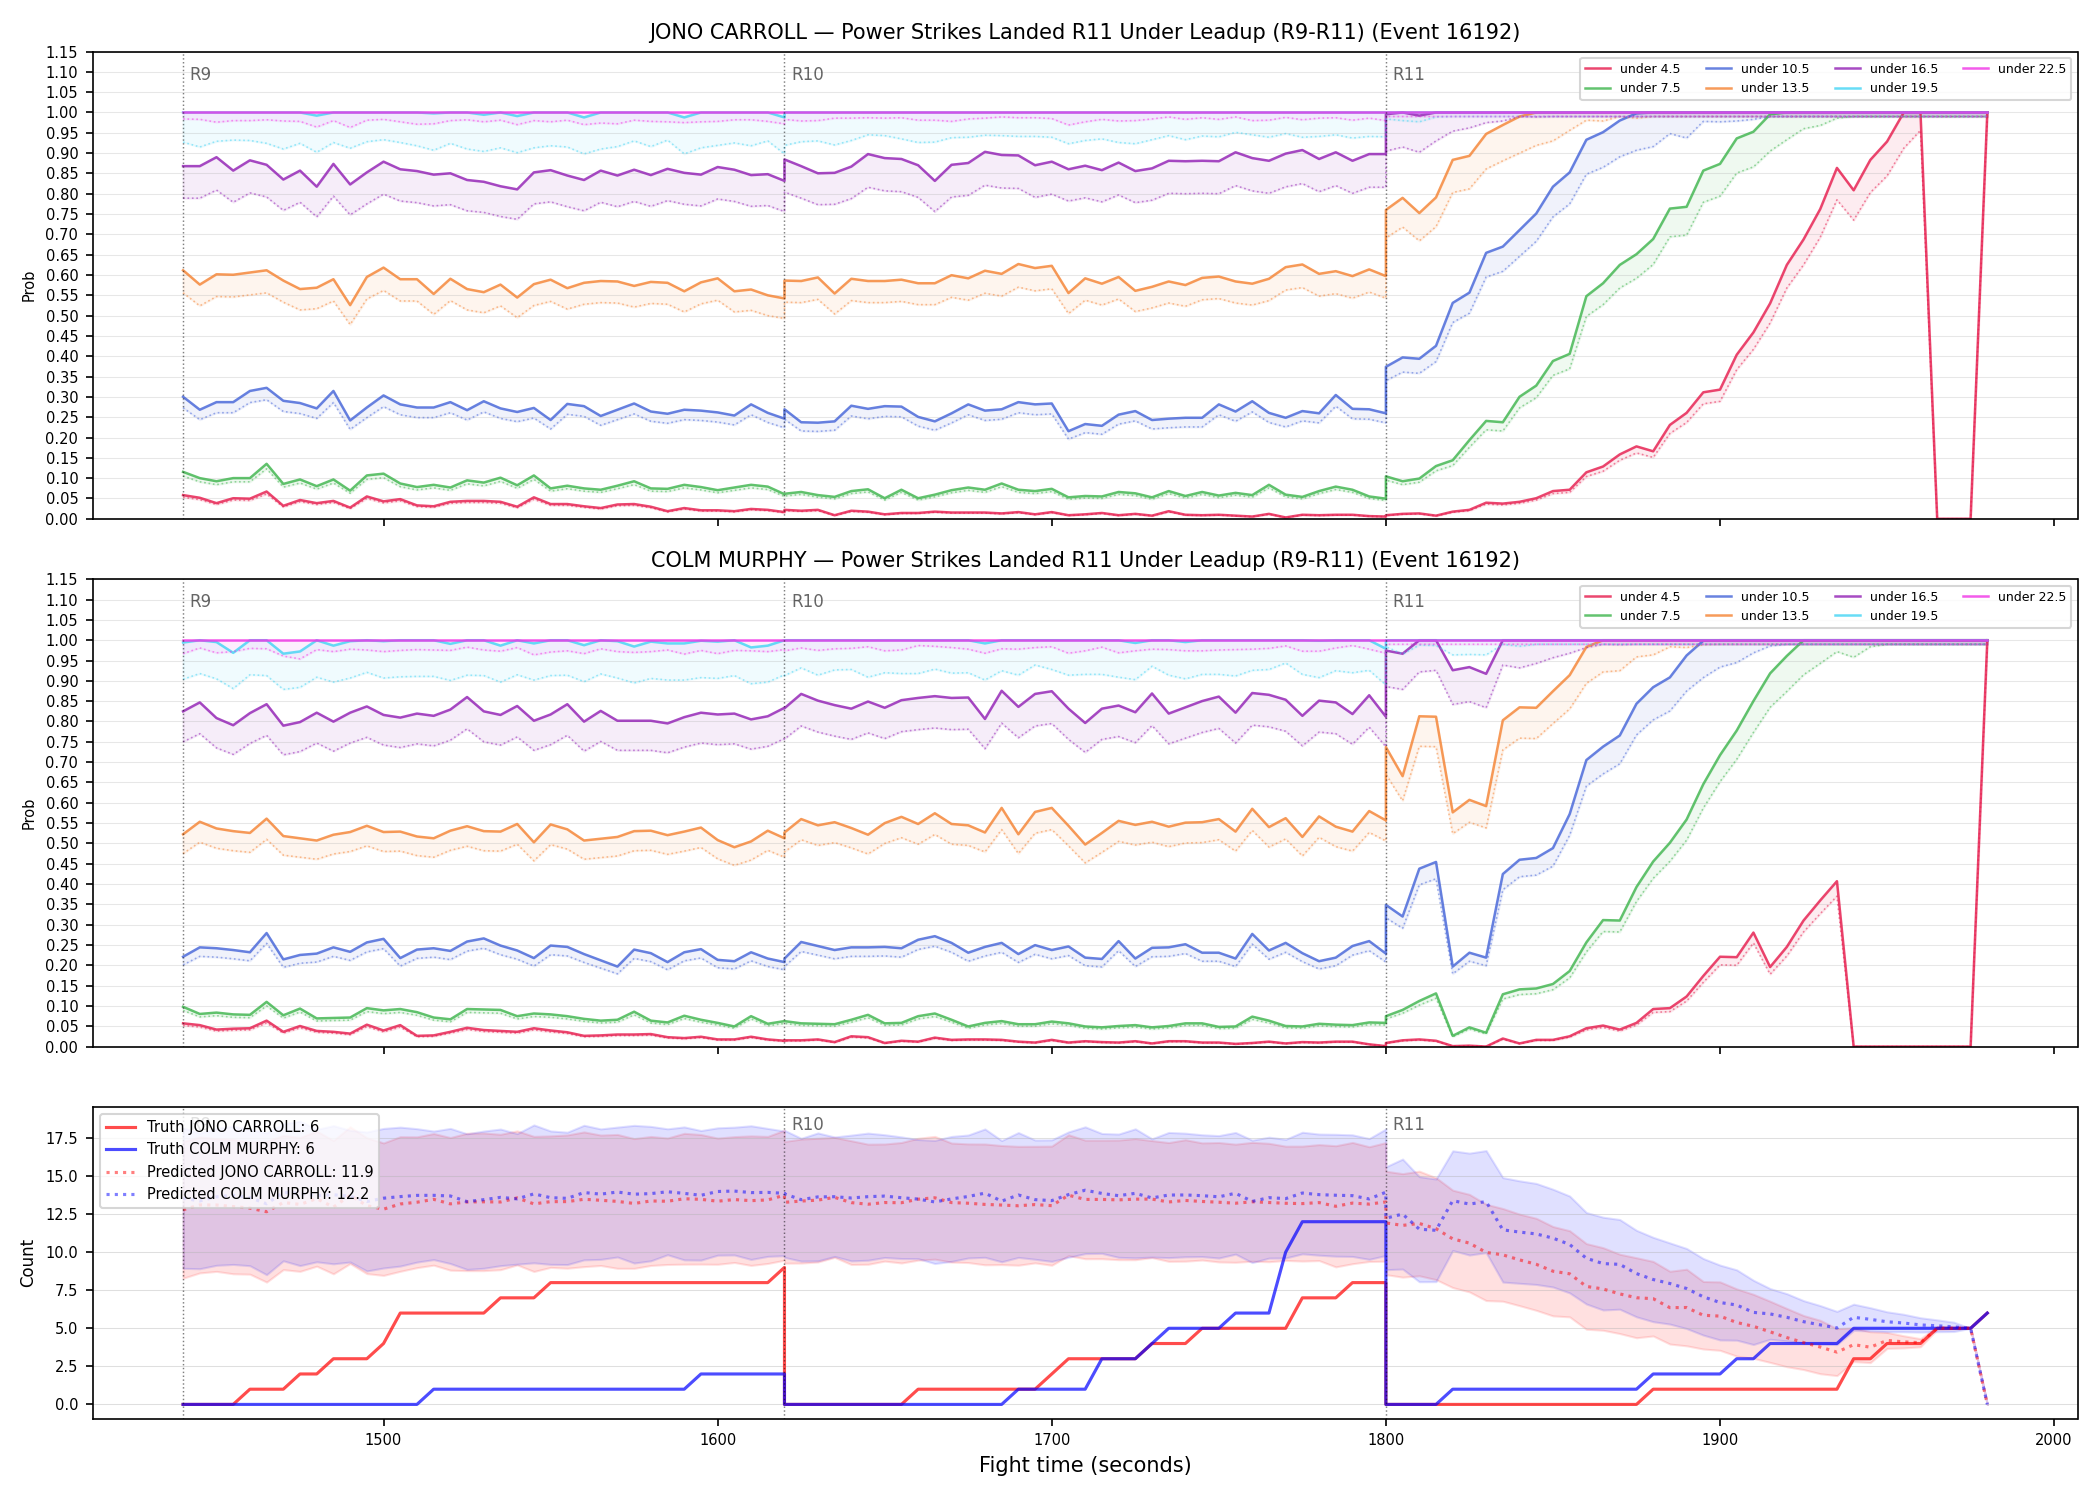Pick 'under 19.5' in Colm Murphy chart legend
The height and width of the screenshot is (1500, 2100).
[x=1887, y=616]
